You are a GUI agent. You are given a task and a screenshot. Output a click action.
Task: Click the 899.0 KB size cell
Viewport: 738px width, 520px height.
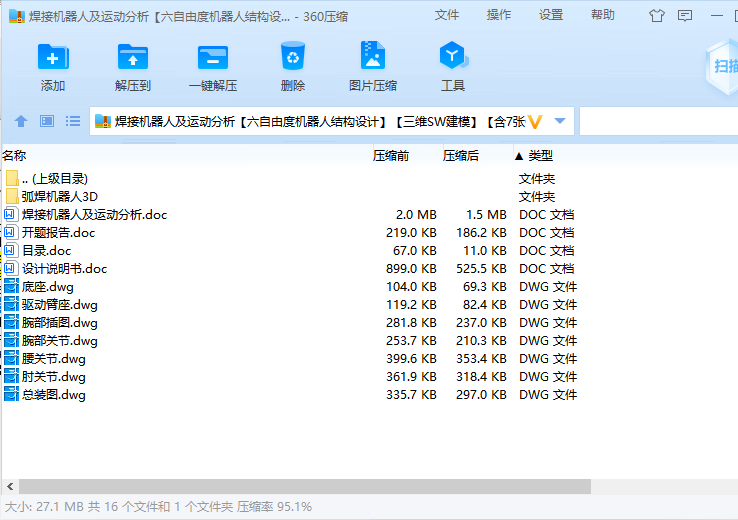click(411, 269)
